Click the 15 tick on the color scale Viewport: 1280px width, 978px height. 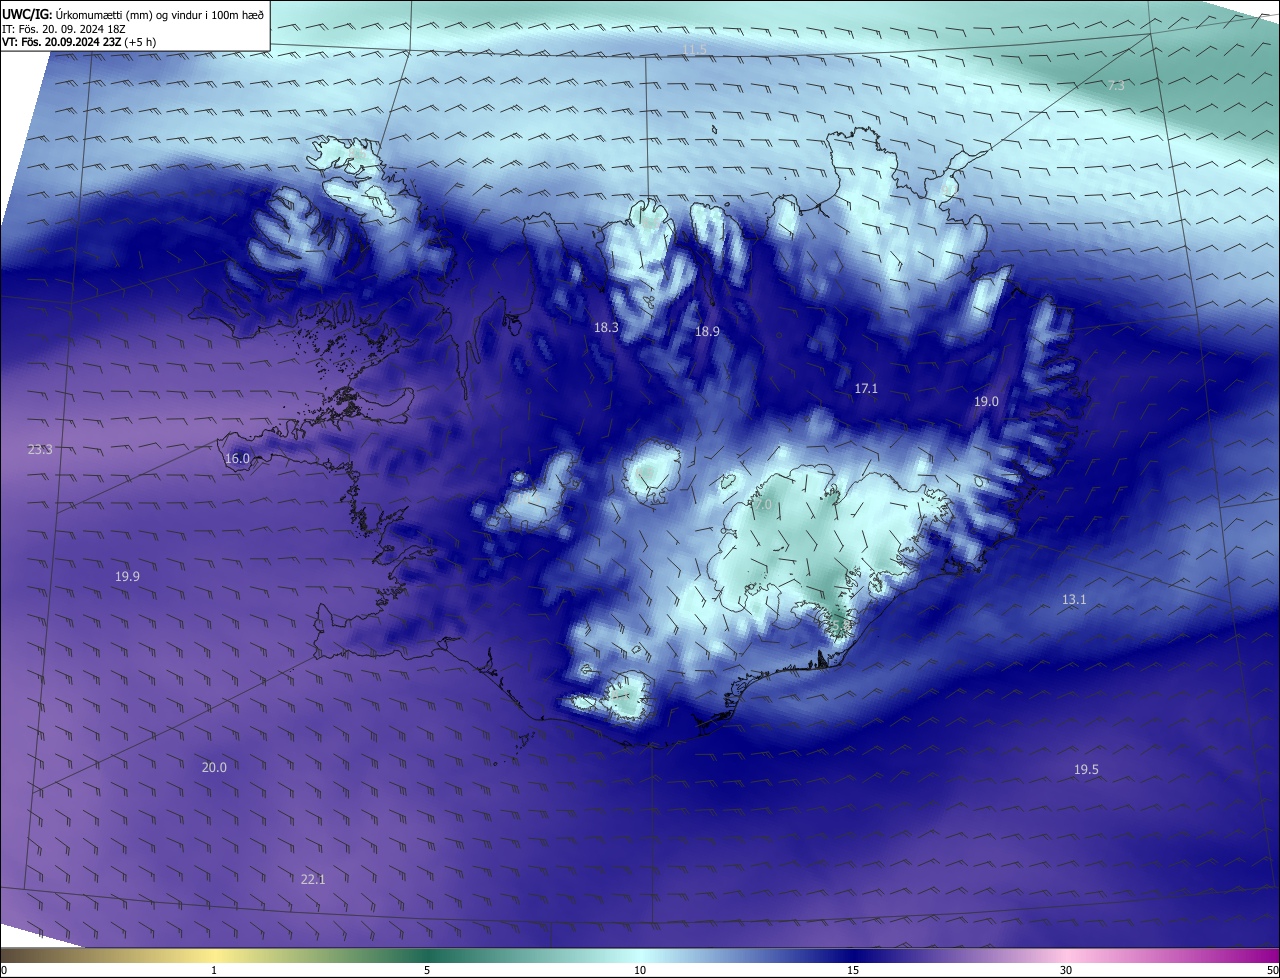(853, 970)
